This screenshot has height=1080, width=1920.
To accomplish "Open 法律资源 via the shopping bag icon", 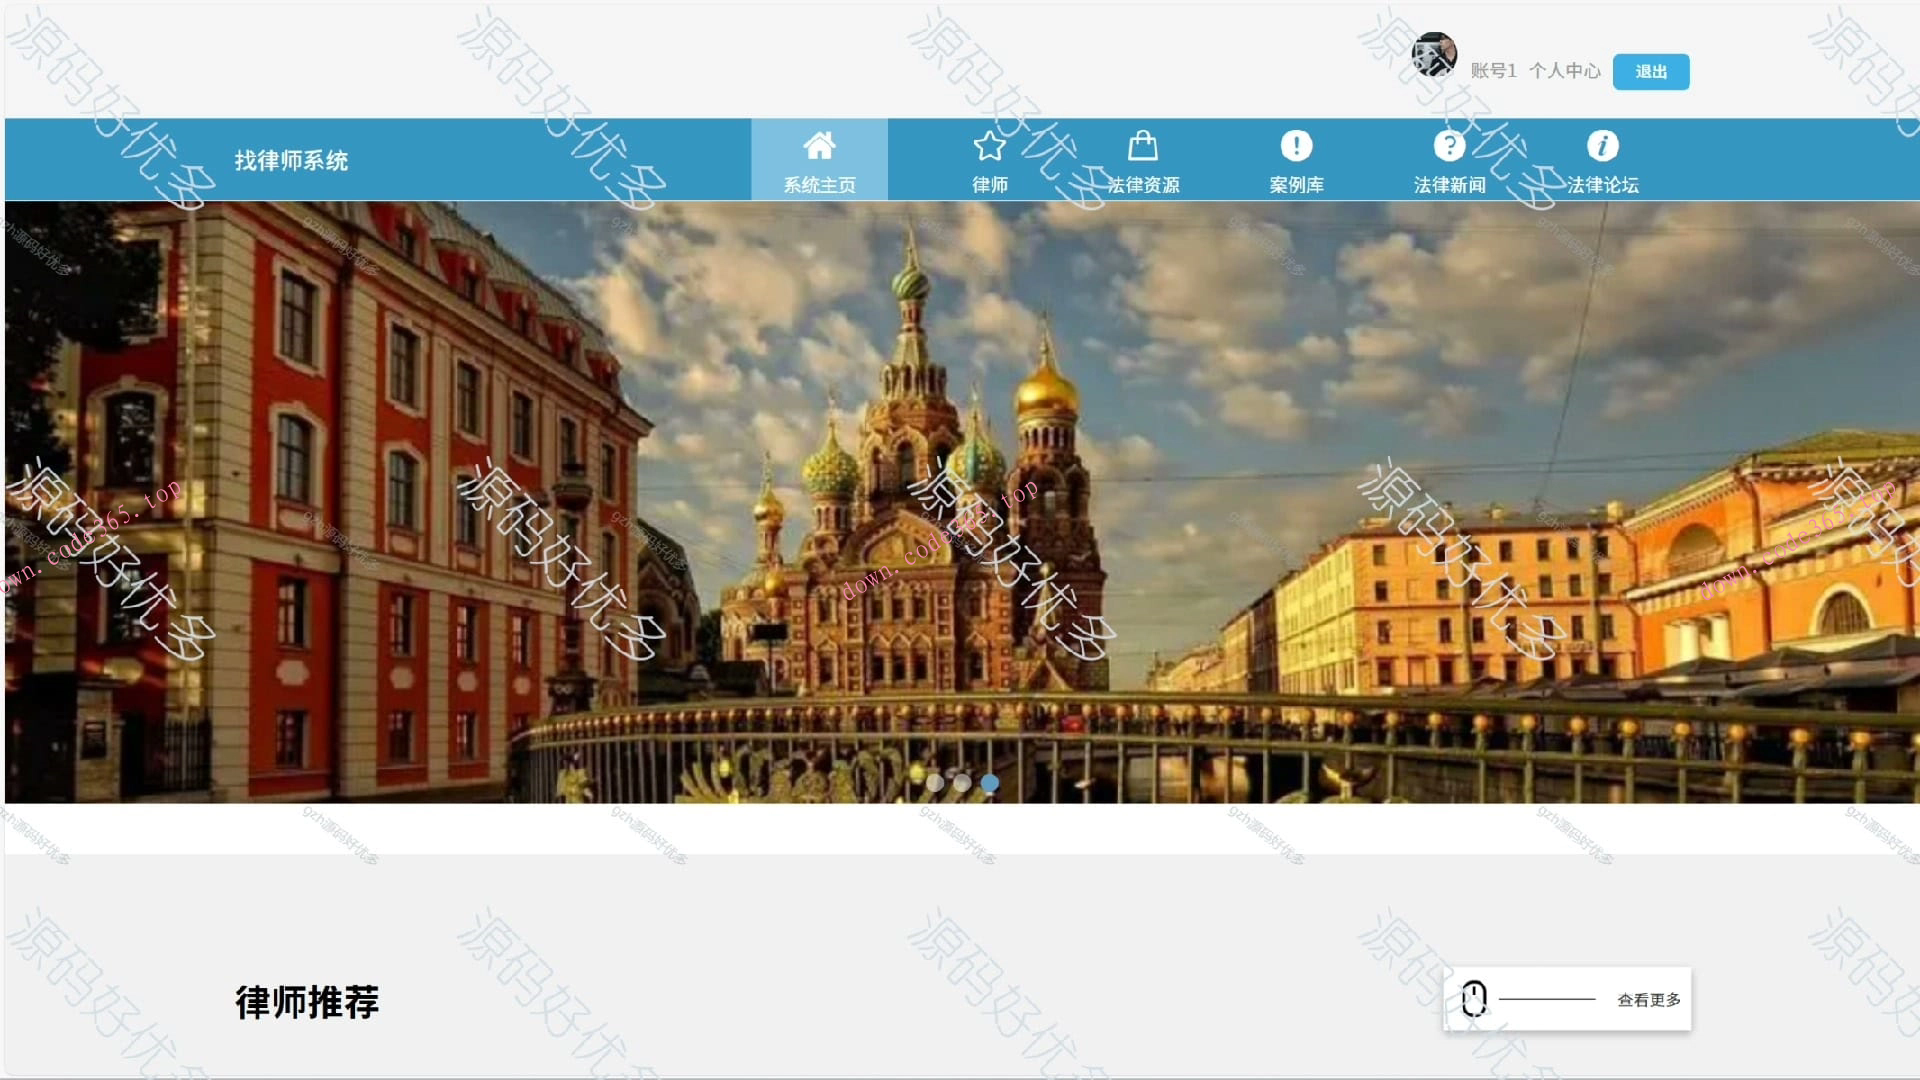I will click(x=1142, y=146).
